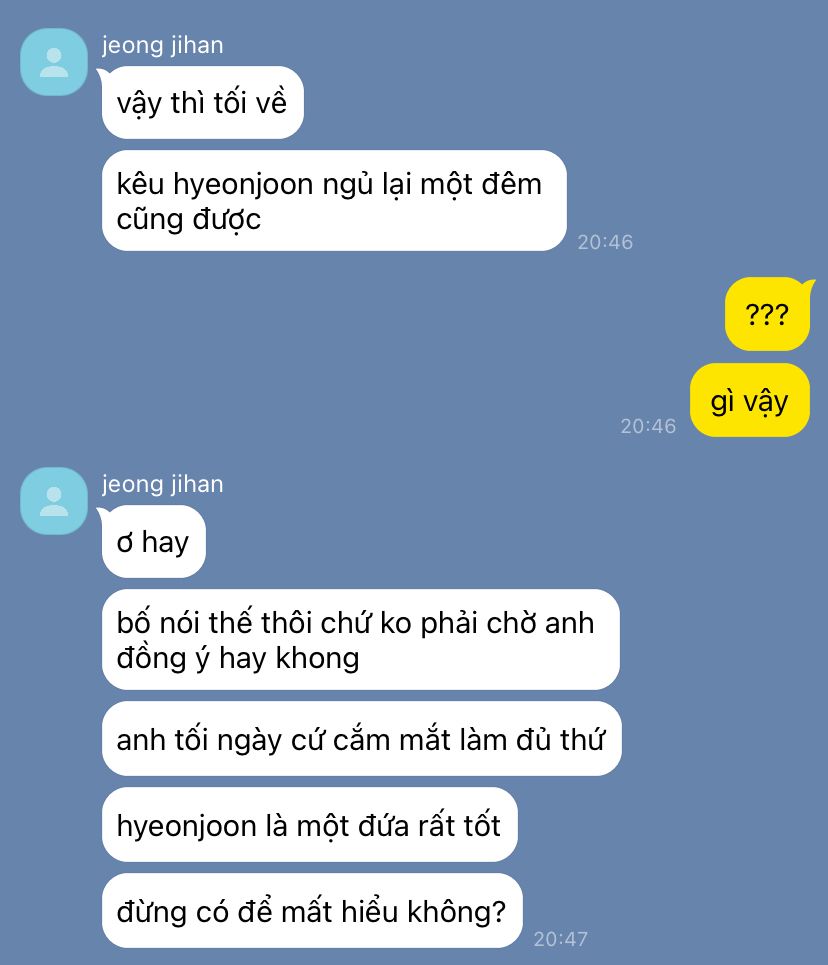Tap the yellow 'gì vậy' message bubble

(750, 400)
